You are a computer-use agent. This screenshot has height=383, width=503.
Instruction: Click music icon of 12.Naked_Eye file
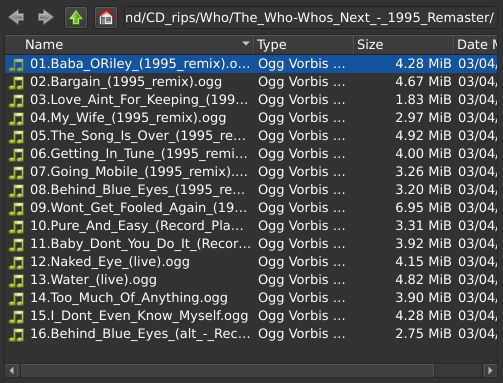16,262
